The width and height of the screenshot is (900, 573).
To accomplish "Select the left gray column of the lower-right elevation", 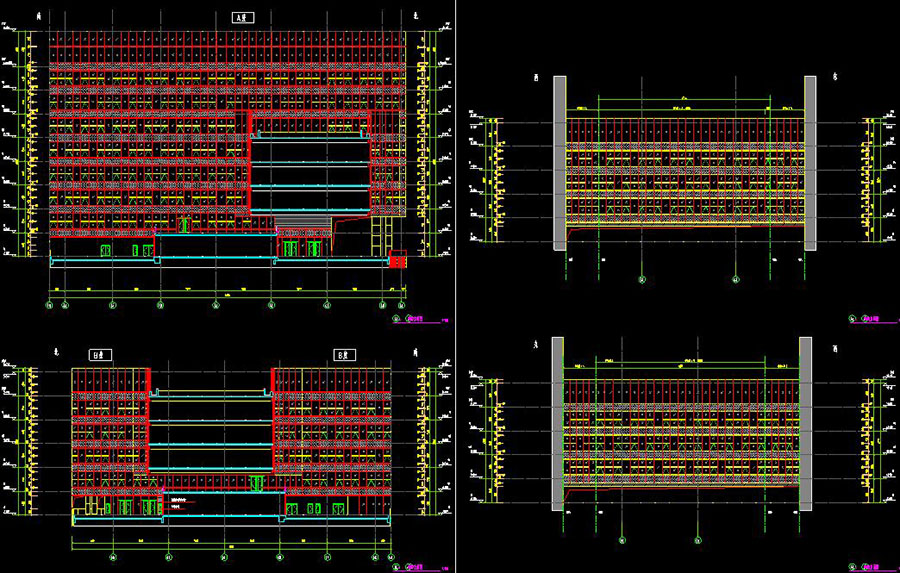I will coord(558,424).
